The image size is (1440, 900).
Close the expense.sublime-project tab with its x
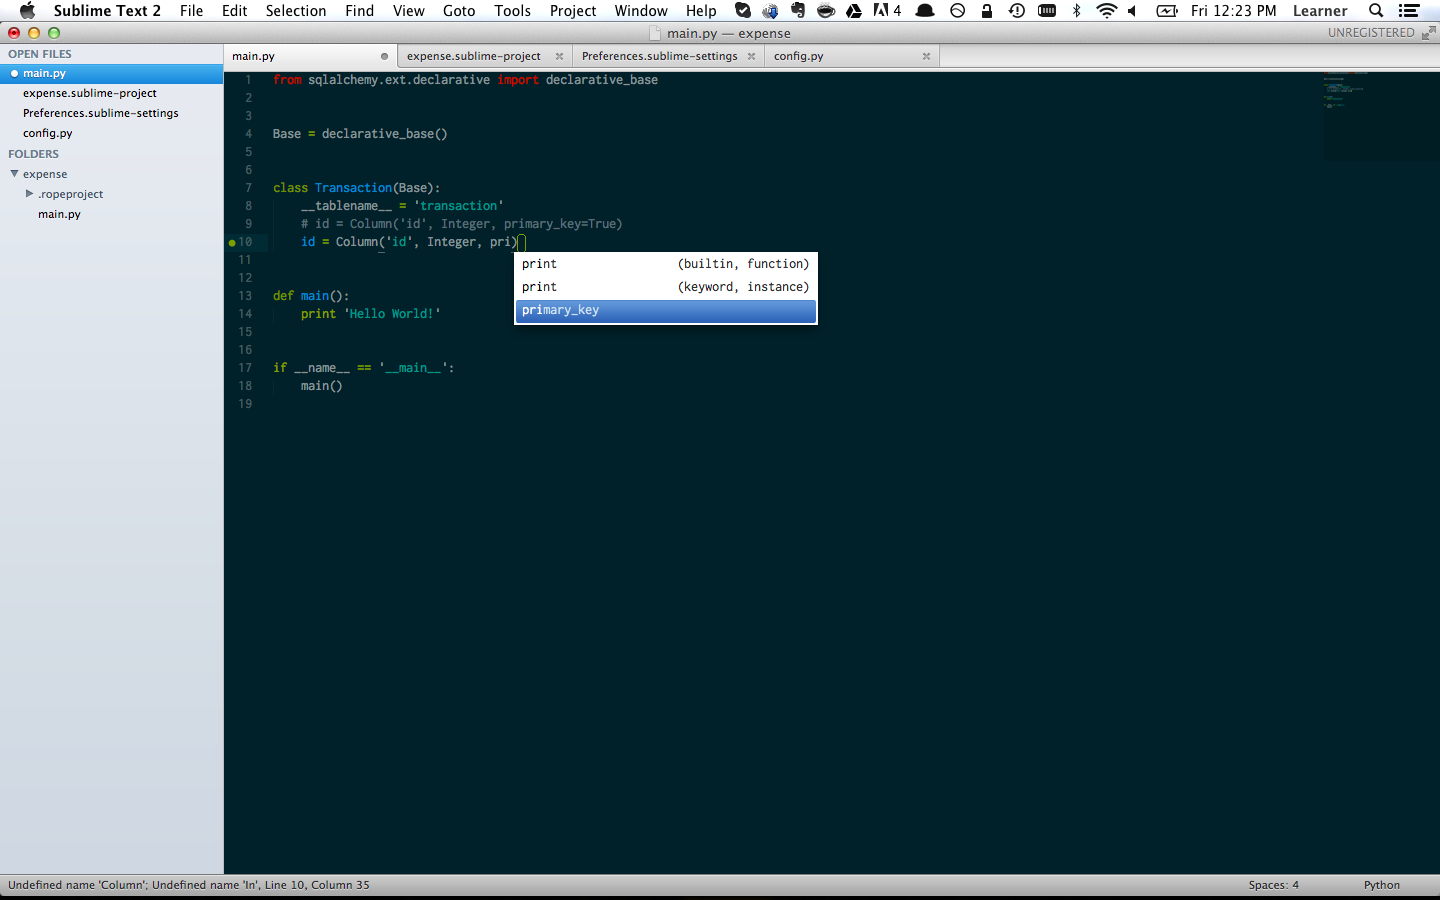pyautogui.click(x=559, y=56)
